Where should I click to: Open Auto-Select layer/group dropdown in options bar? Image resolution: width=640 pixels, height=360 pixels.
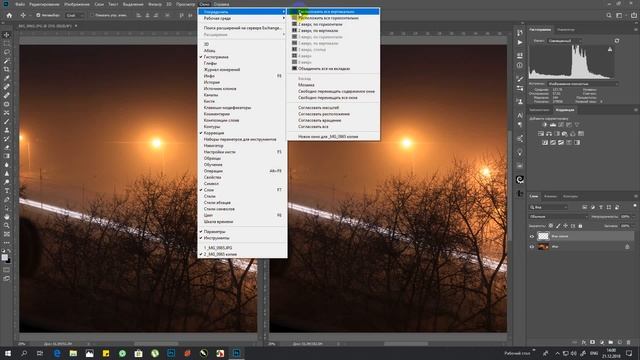point(75,15)
